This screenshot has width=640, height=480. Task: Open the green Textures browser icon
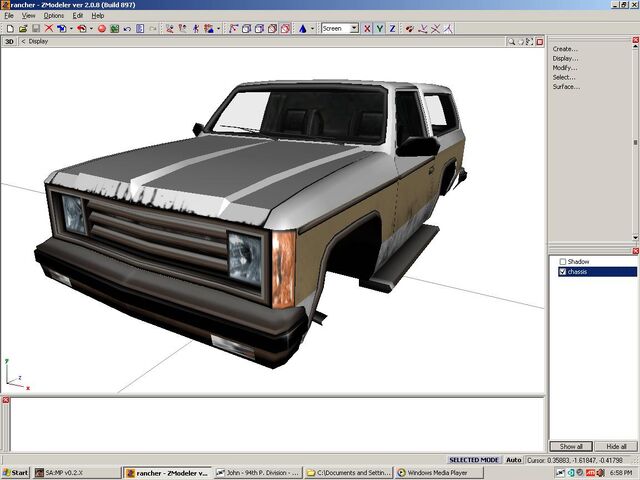click(x=115, y=29)
